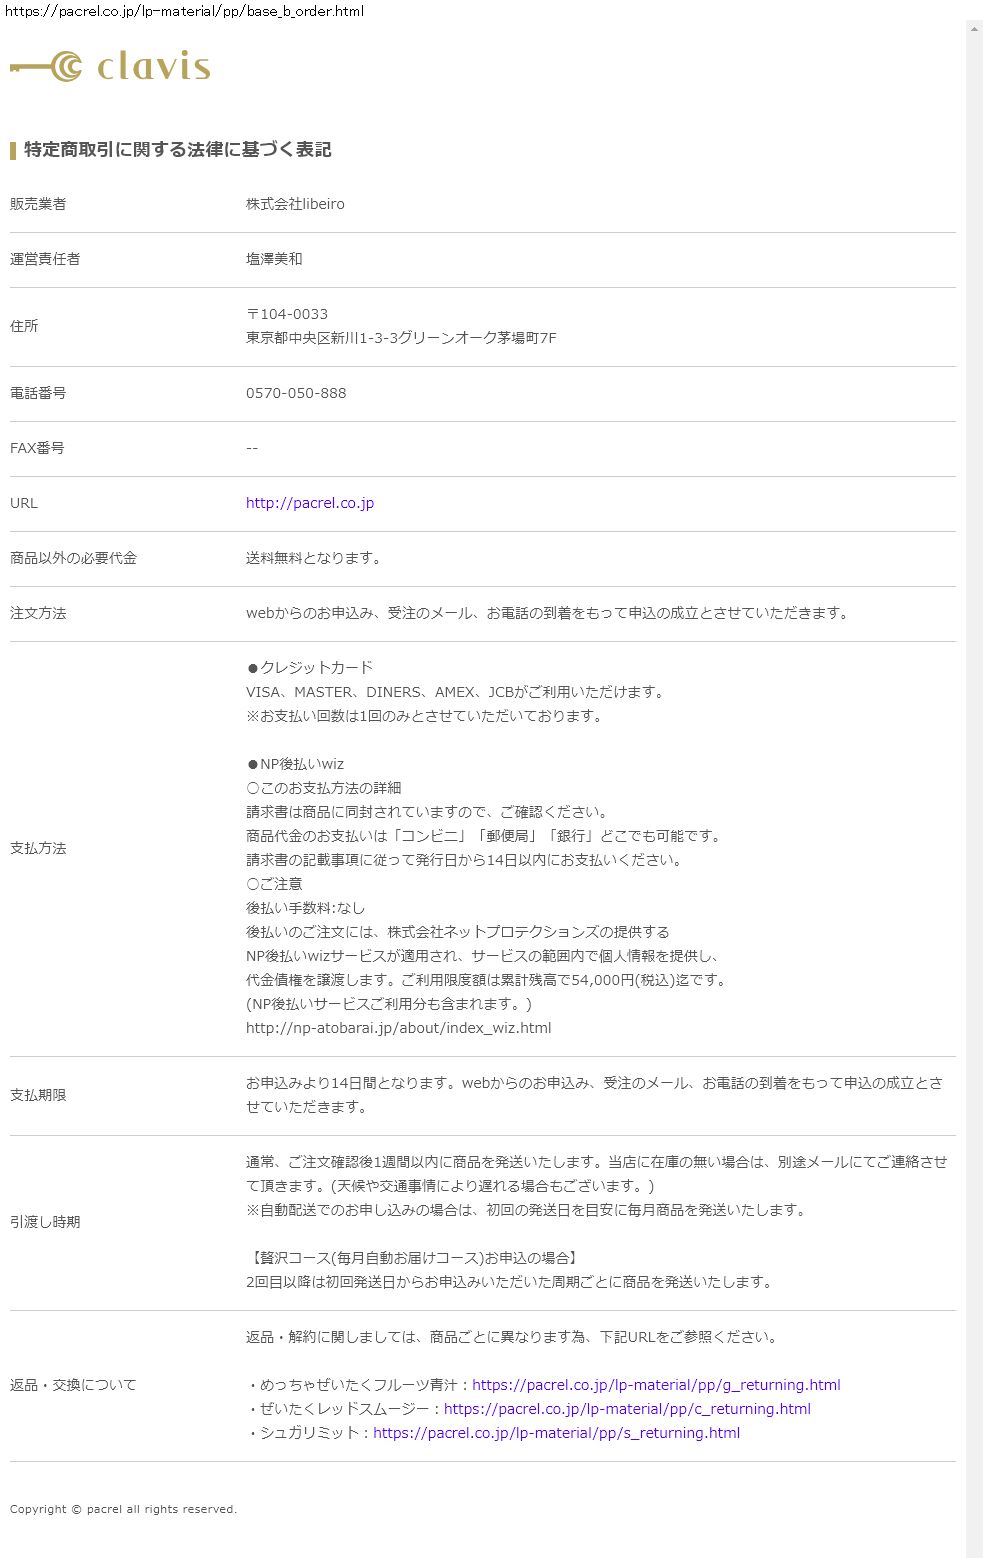The image size is (983, 1558).
Task: Open the g_returning.html fruit aojiru return link
Action: [656, 1385]
